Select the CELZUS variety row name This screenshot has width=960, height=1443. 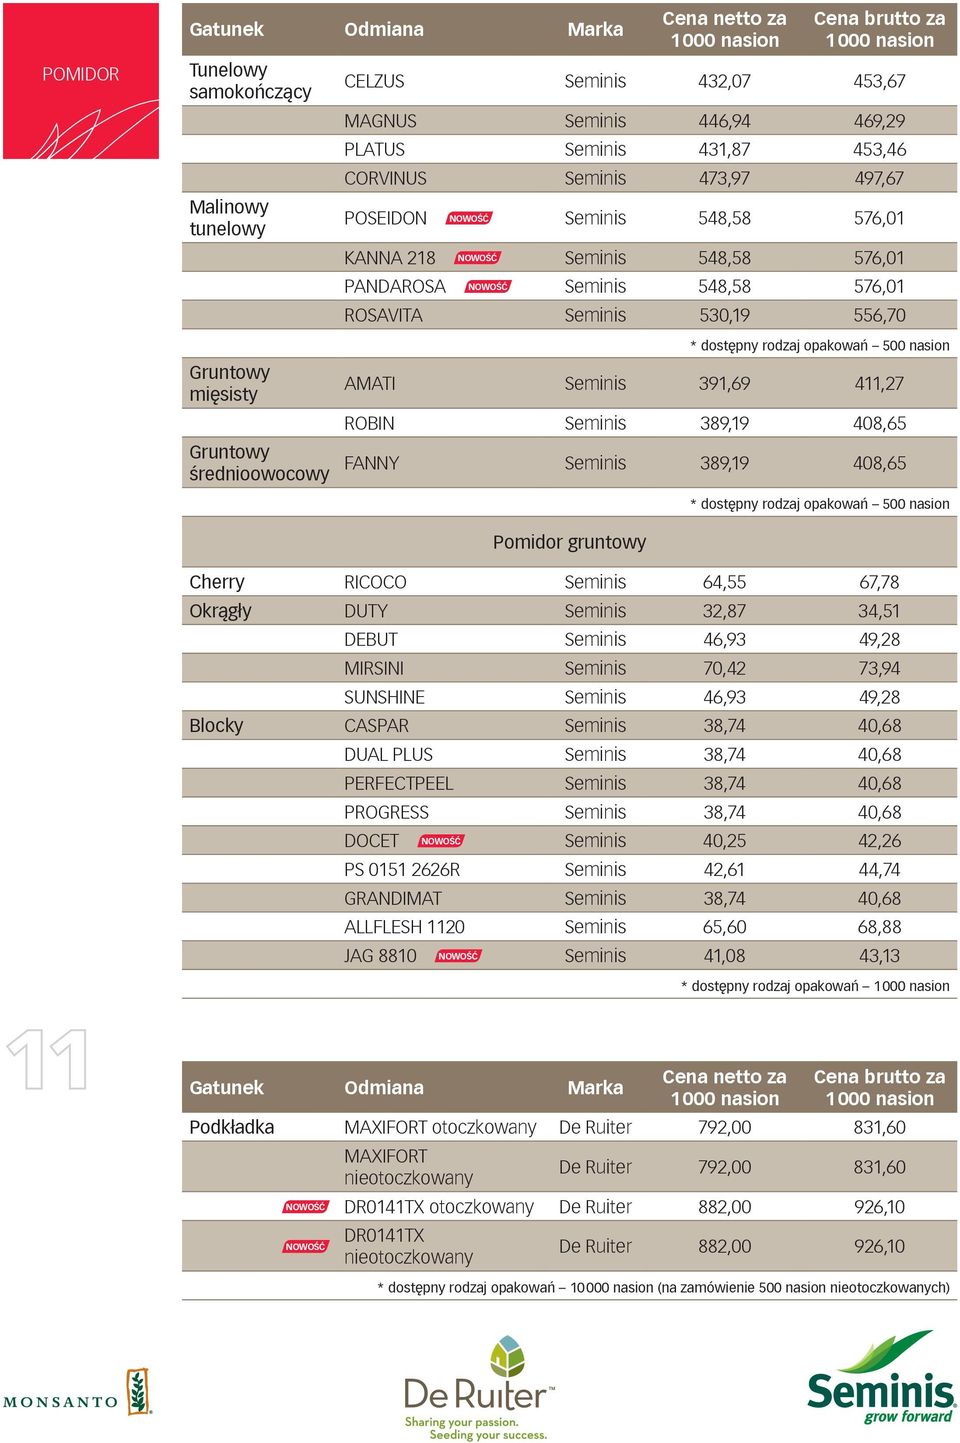pyautogui.click(x=374, y=81)
